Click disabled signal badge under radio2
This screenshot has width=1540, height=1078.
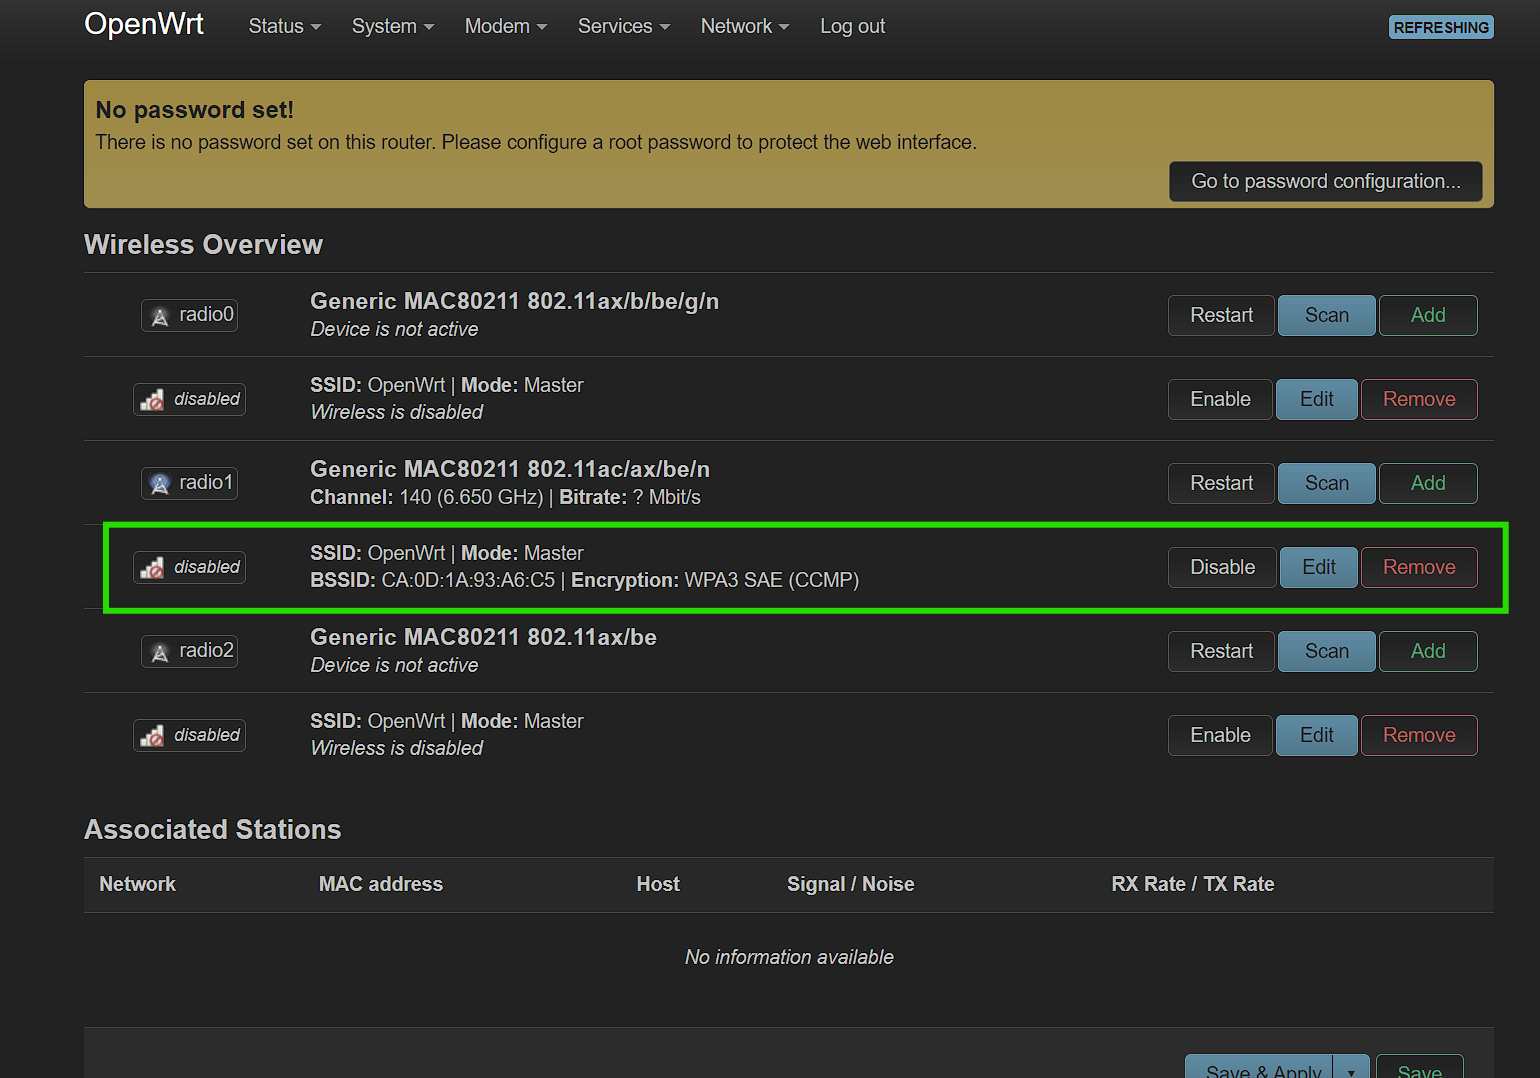(x=189, y=735)
